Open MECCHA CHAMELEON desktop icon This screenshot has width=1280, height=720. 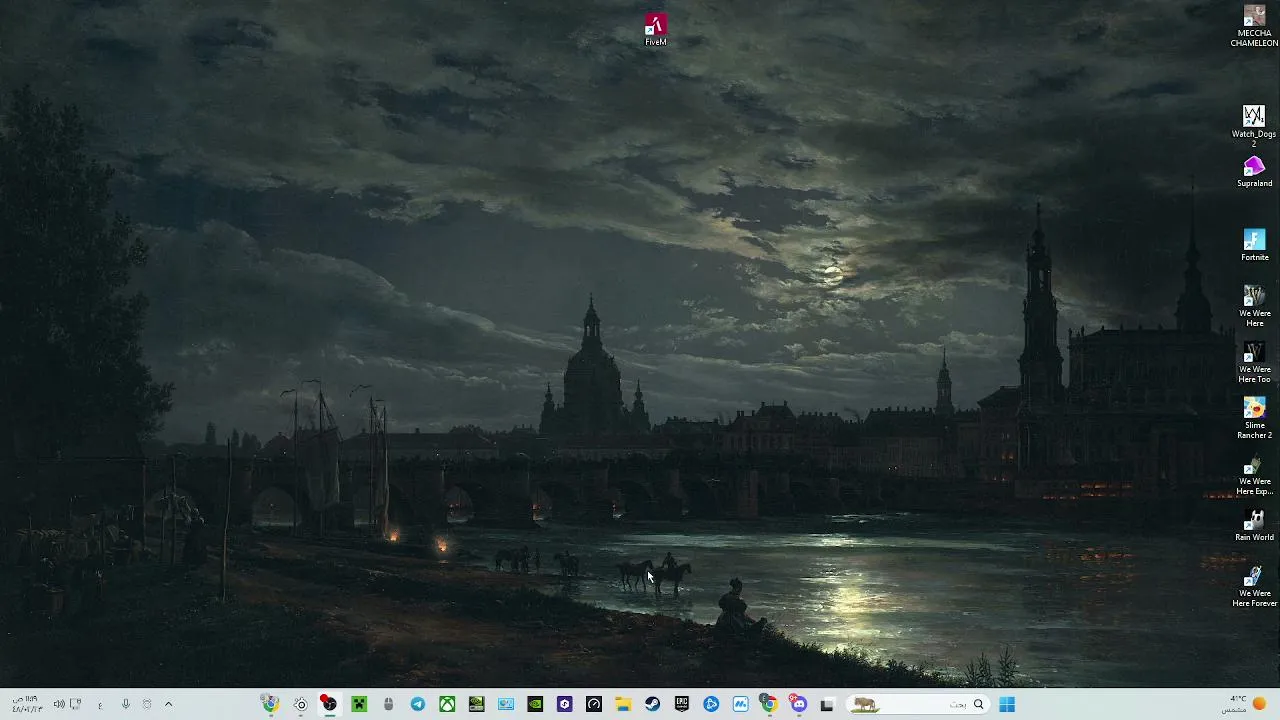click(1254, 26)
